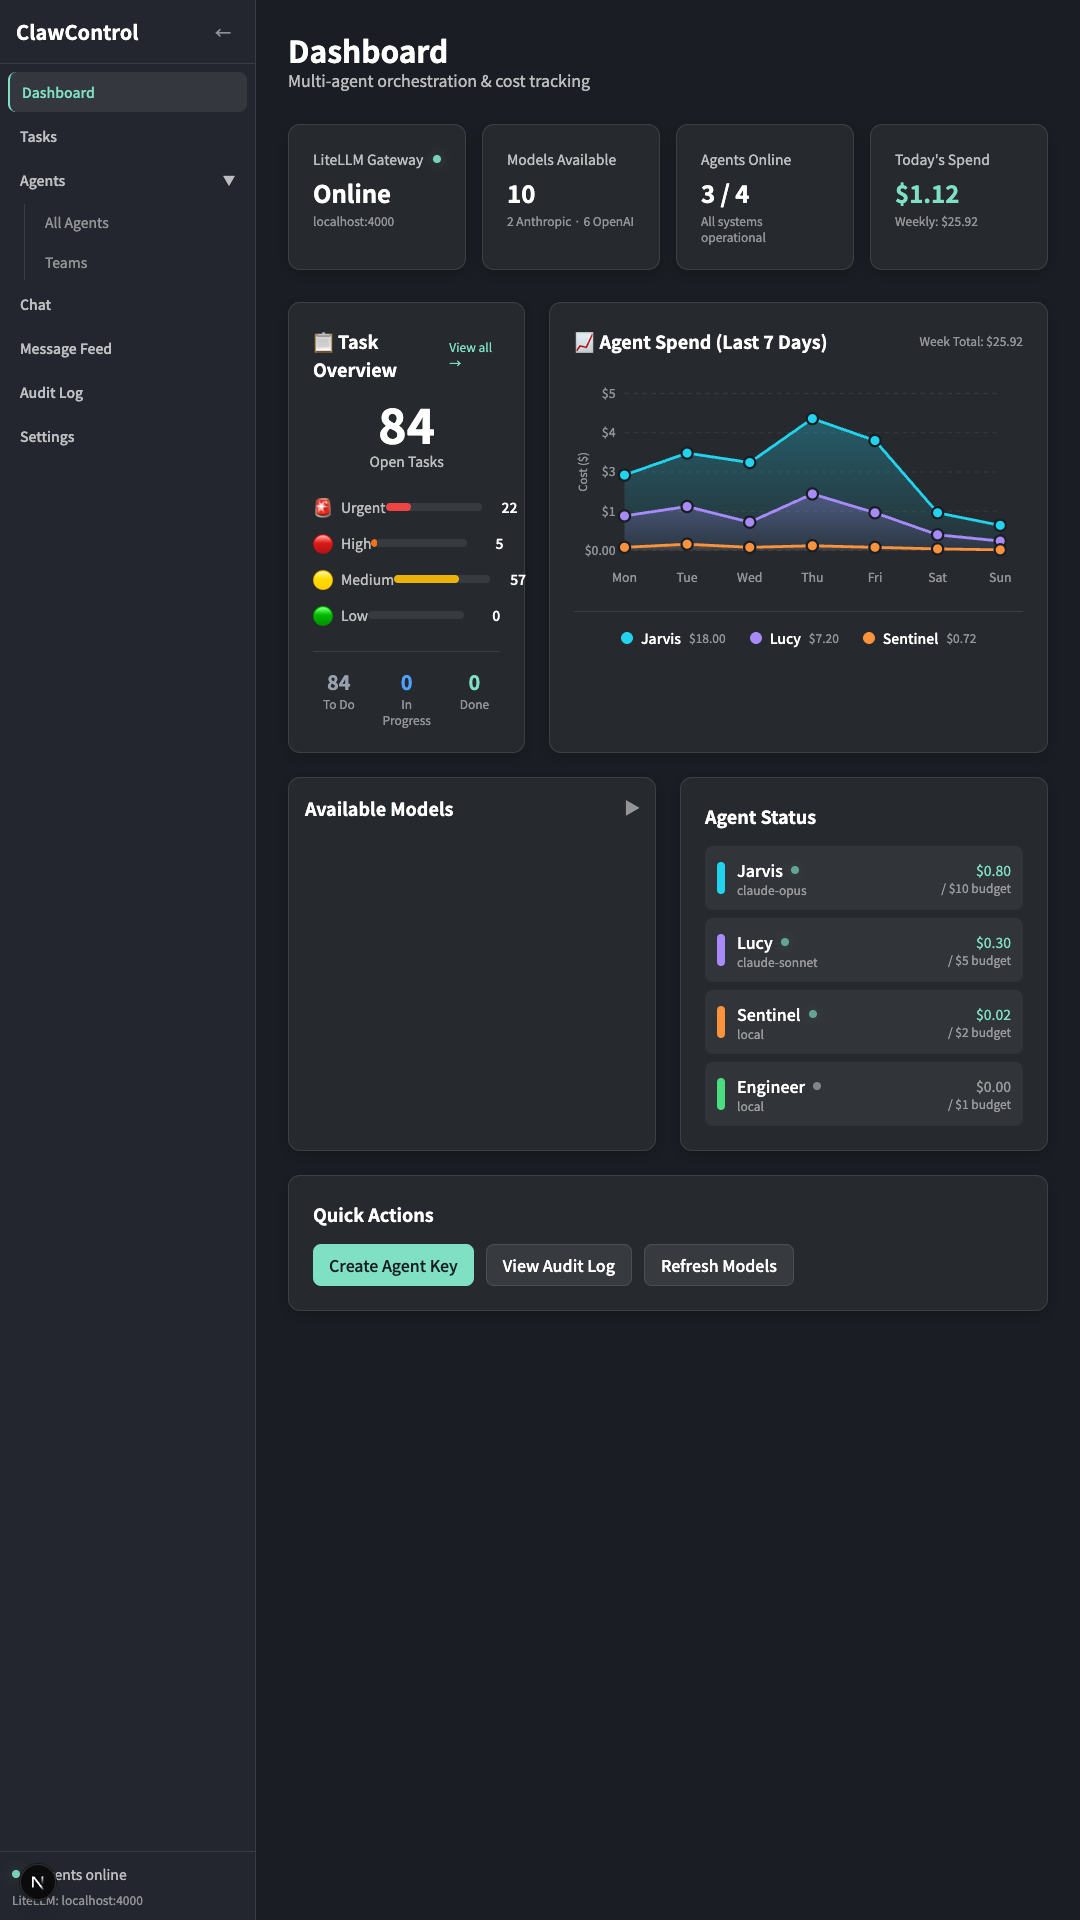This screenshot has width=1080, height=1920.
Task: Follow the View all tasks link
Action: click(x=470, y=355)
